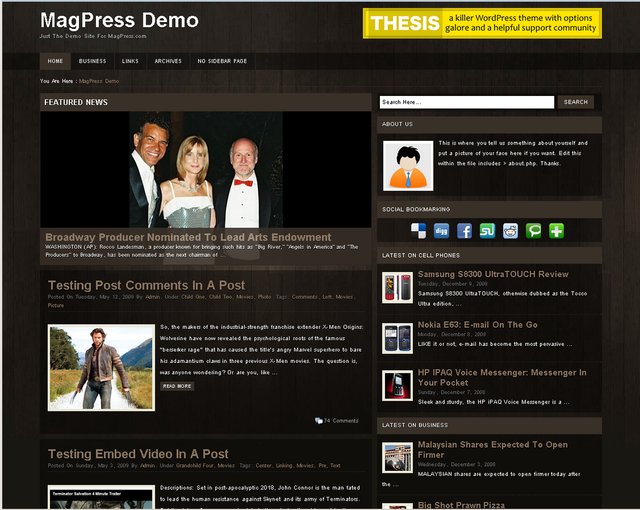This screenshot has width=640, height=510.
Task: Go to the Links page
Action: (130, 61)
